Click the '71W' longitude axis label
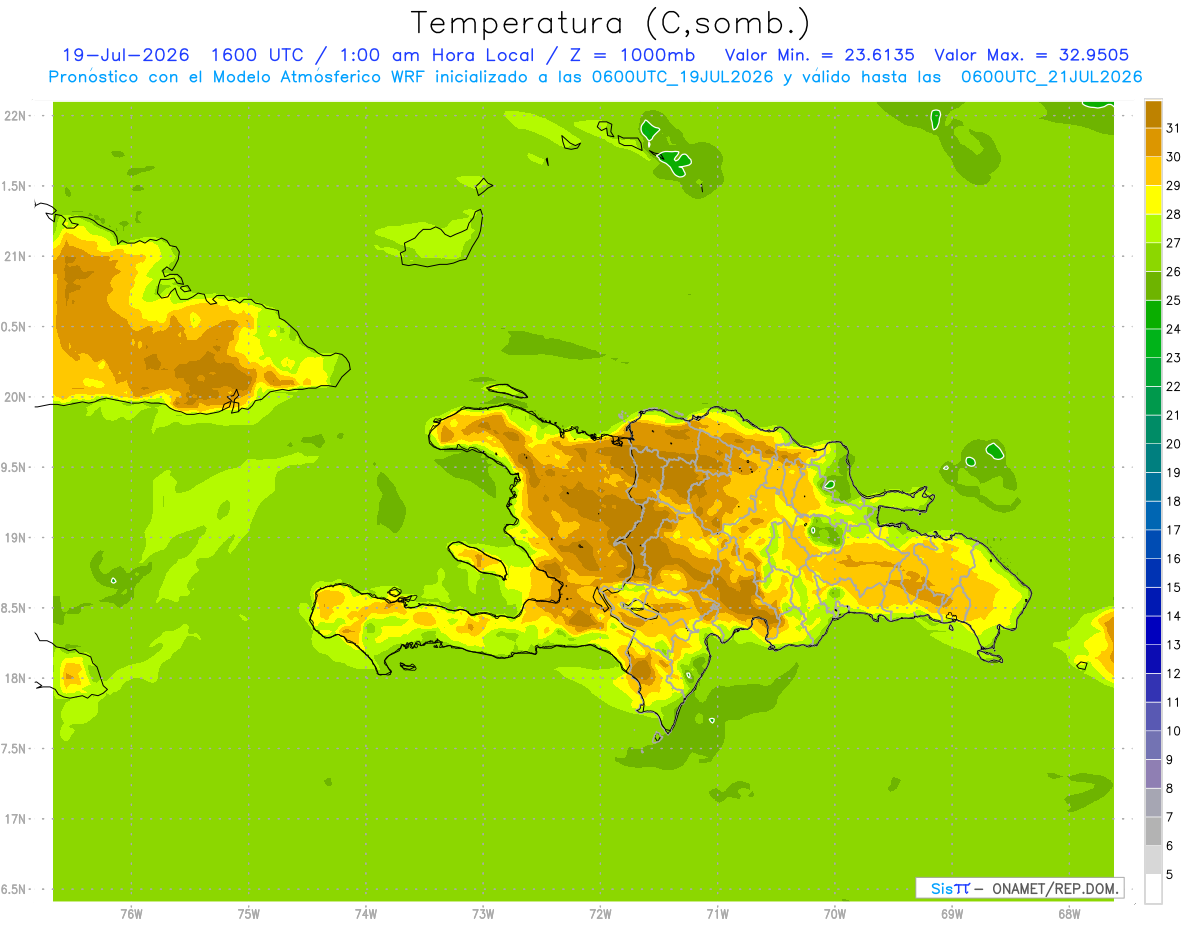This screenshot has height=927, width=1200. coord(717,913)
